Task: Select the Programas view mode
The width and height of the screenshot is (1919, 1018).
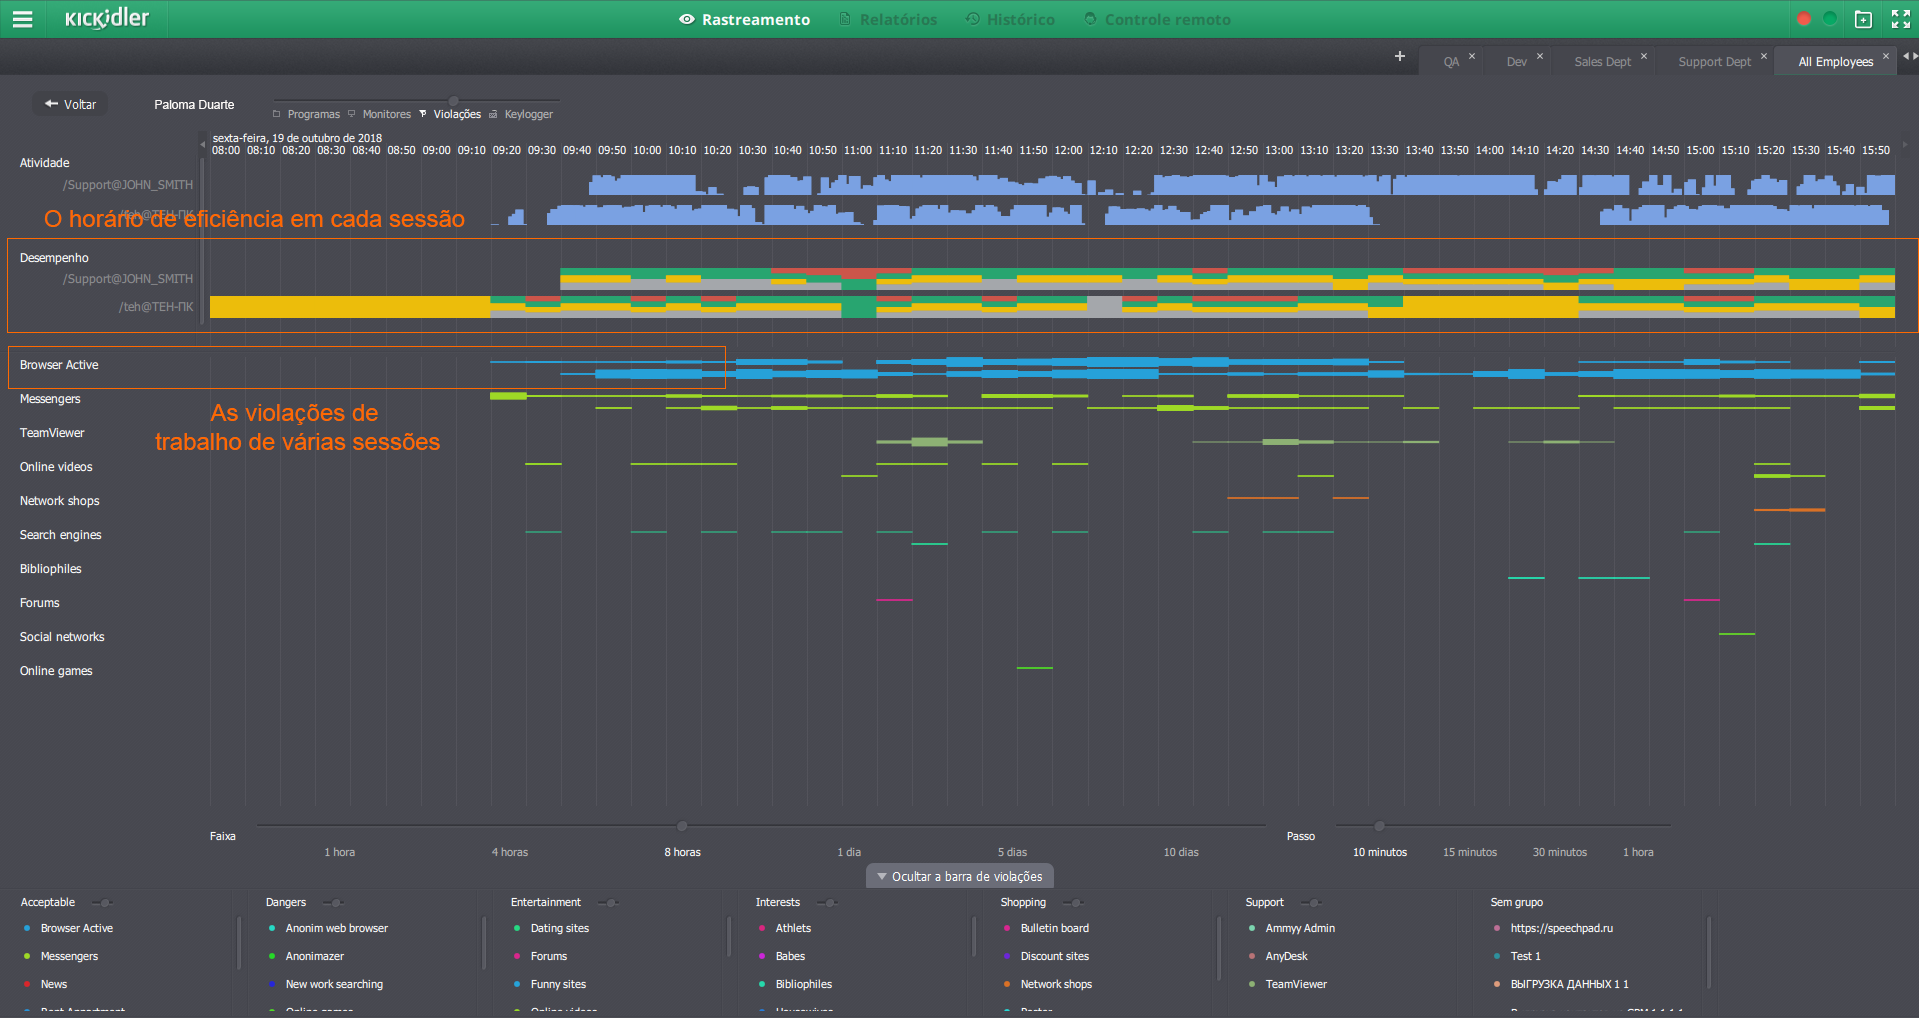Action: [x=306, y=114]
